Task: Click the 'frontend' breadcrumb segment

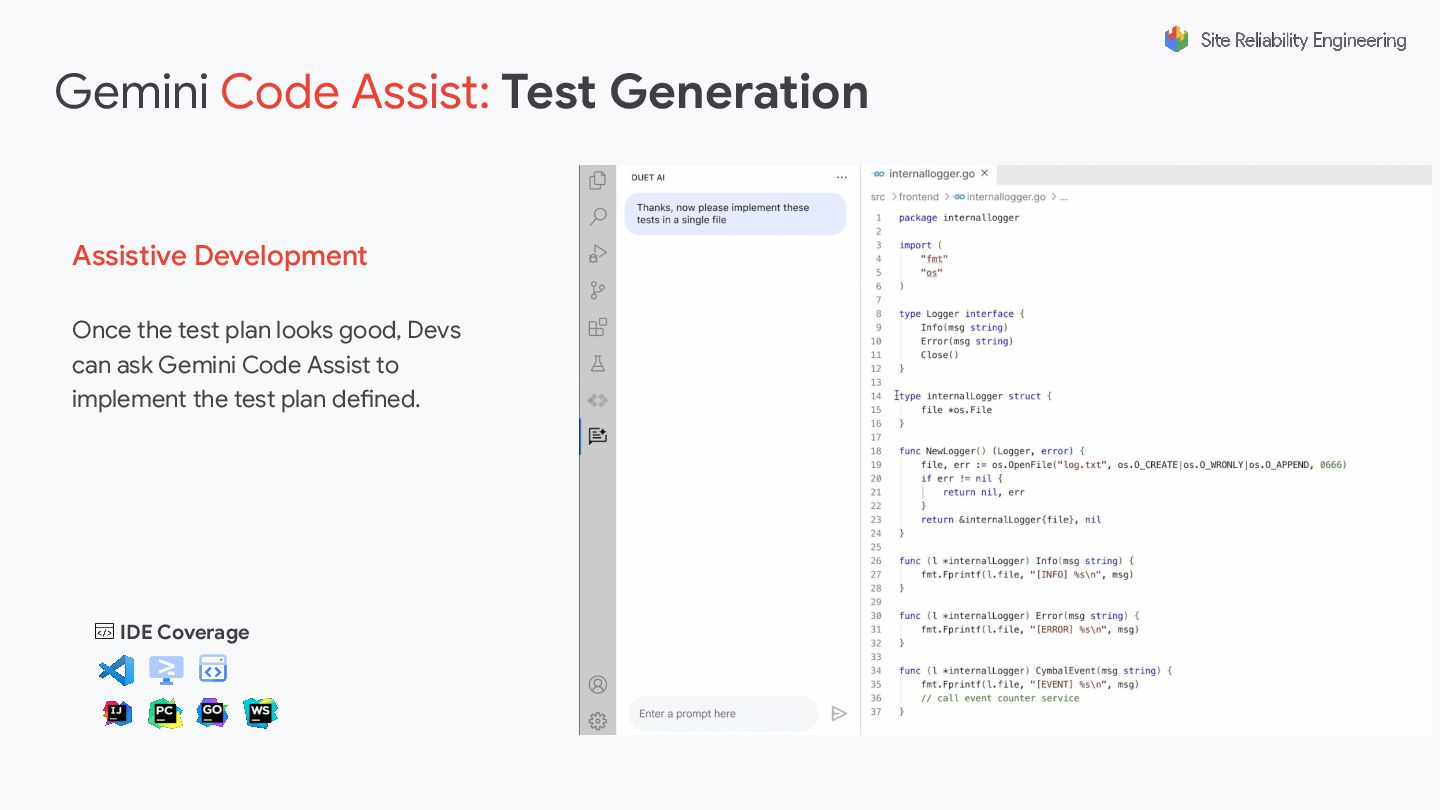Action: pos(918,197)
